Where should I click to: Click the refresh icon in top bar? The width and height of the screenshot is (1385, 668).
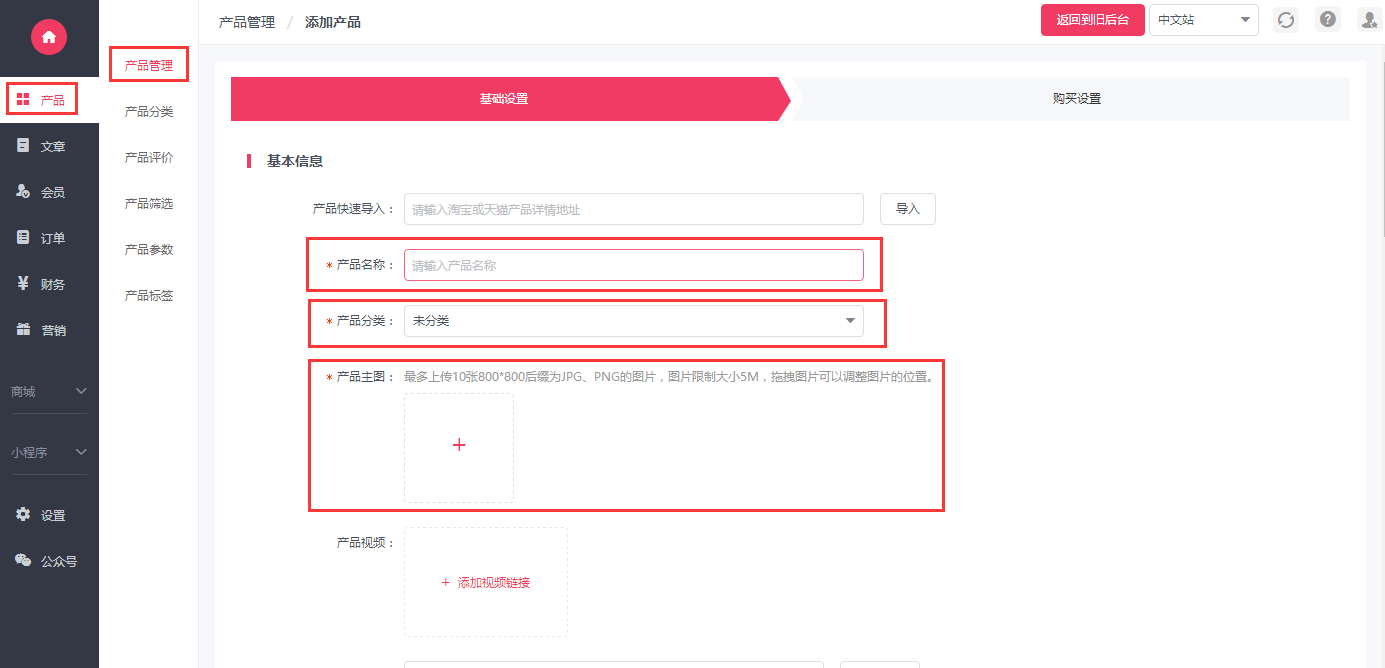(x=1286, y=19)
